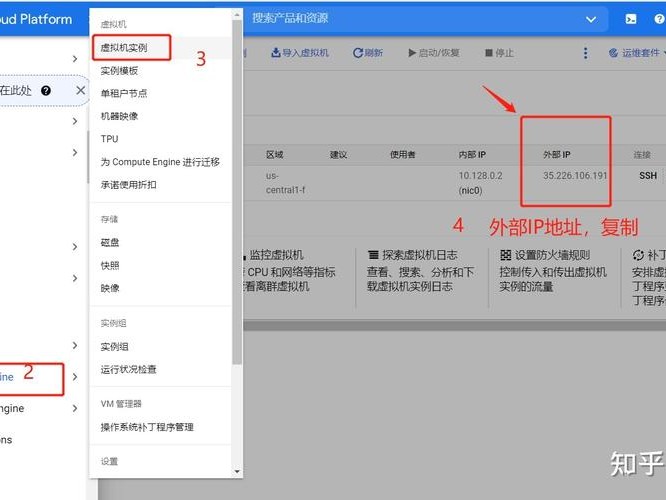Click the 使用者 column header
Viewport: 666px width, 500px height.
coord(403,155)
